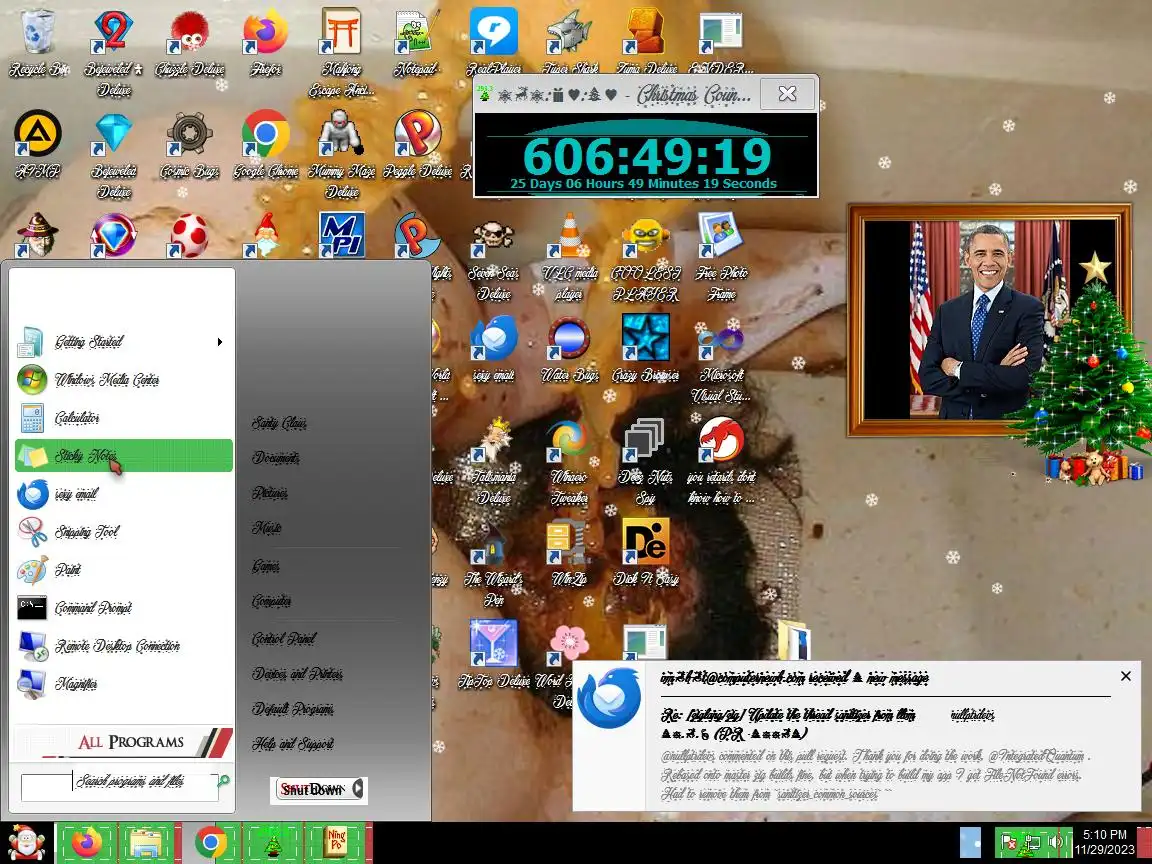Open File Explorer from the taskbar
1152x864 pixels.
145,843
